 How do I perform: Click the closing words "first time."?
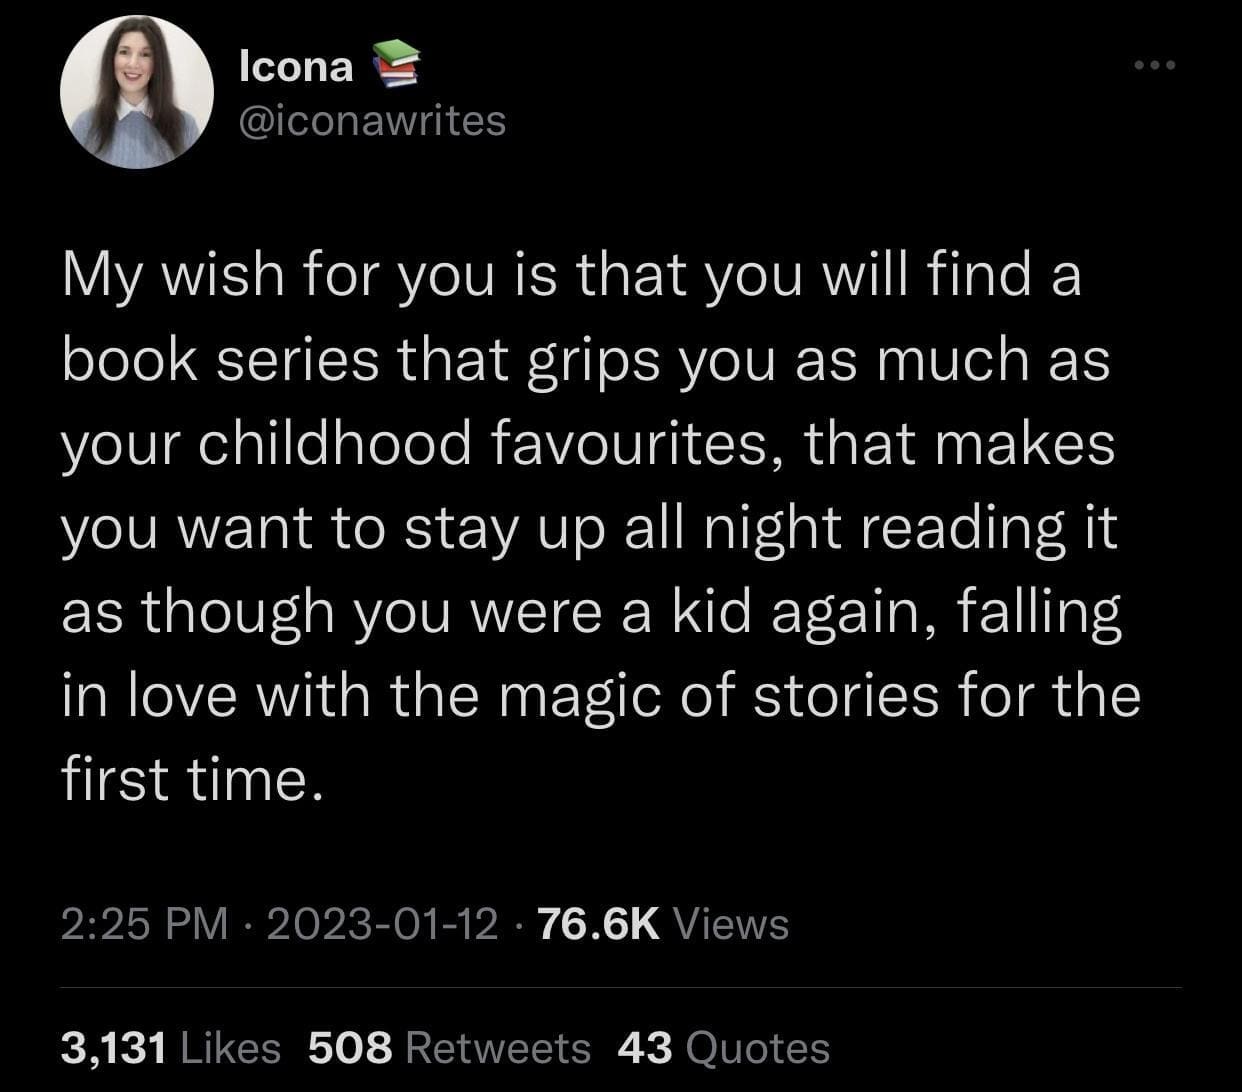coord(193,781)
